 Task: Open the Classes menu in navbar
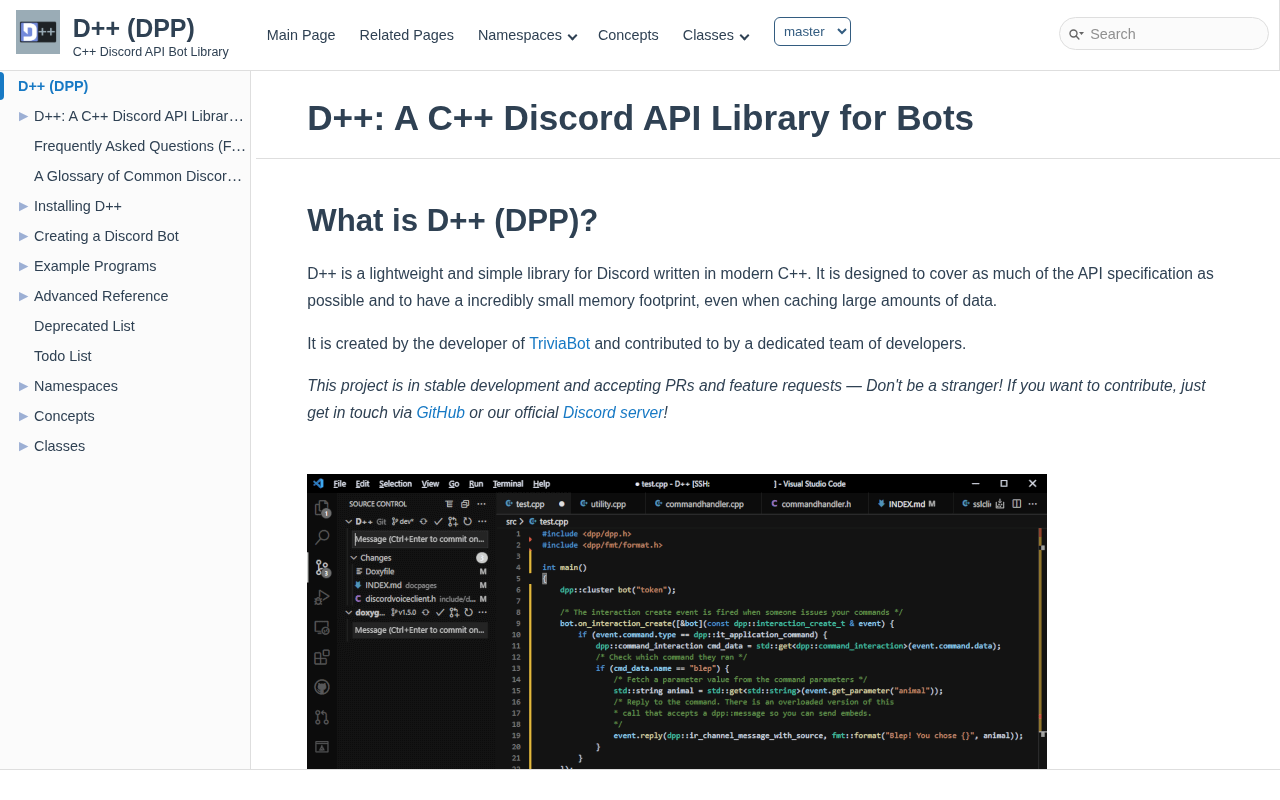click(x=715, y=35)
